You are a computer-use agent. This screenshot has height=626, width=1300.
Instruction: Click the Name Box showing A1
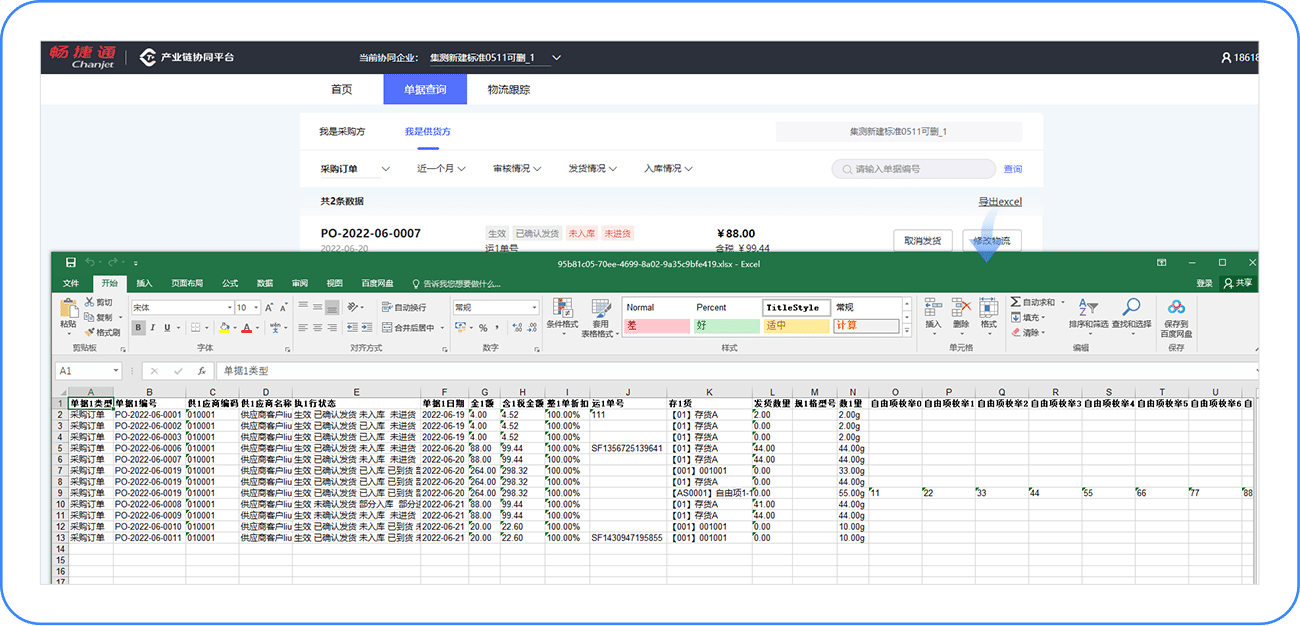(x=87, y=371)
